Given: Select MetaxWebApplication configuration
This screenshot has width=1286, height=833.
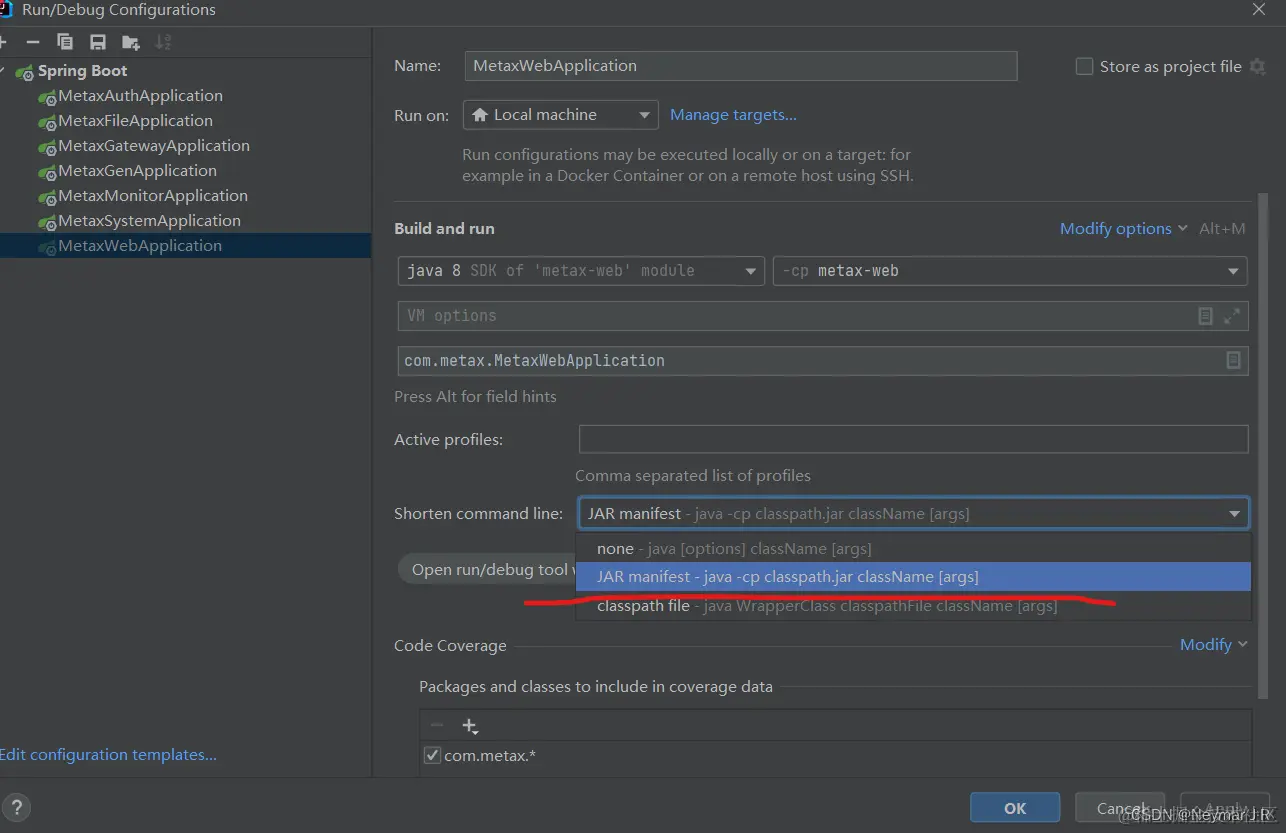Looking at the screenshot, I should point(185,246).
